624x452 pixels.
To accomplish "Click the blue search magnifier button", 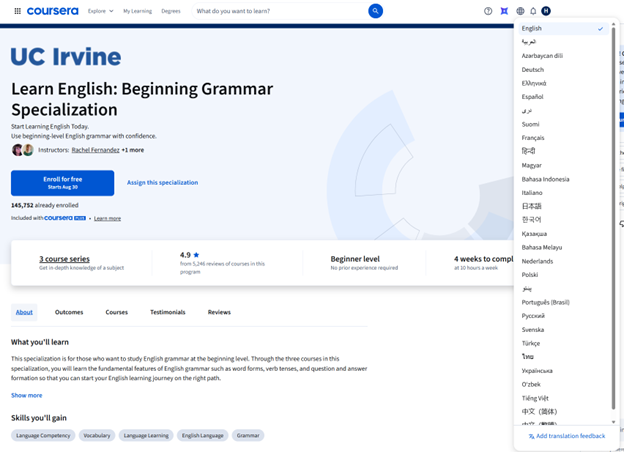I will pos(375,11).
